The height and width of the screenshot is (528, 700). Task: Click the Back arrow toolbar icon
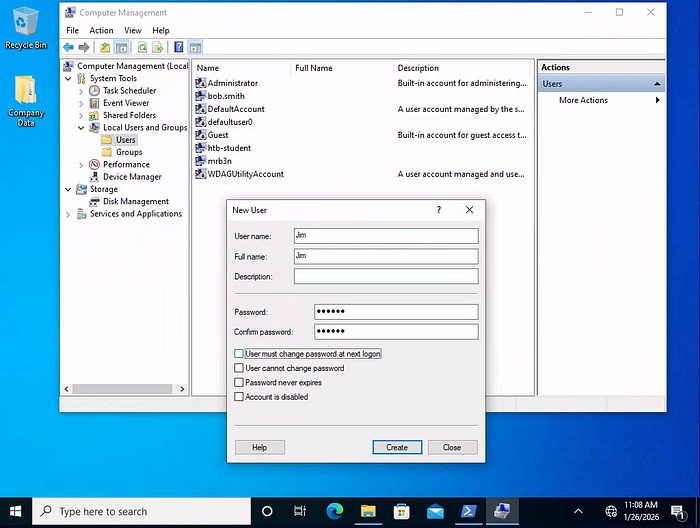(x=68, y=47)
